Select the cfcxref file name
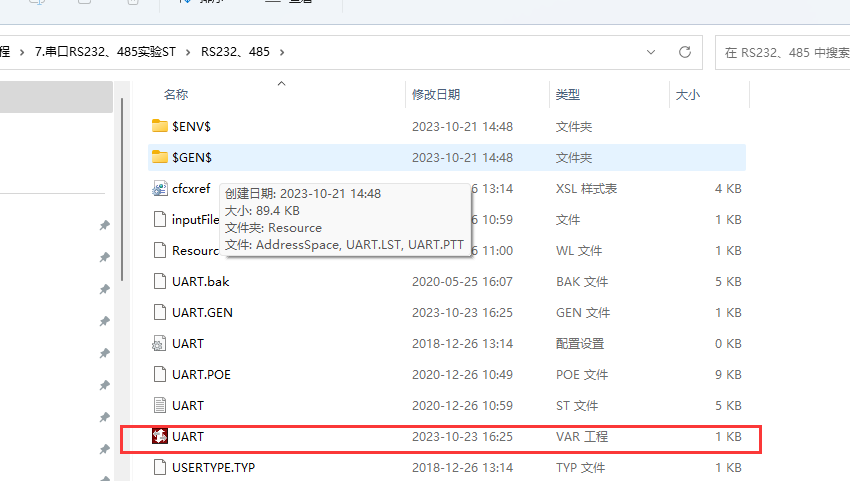The width and height of the screenshot is (850, 501). 191,188
